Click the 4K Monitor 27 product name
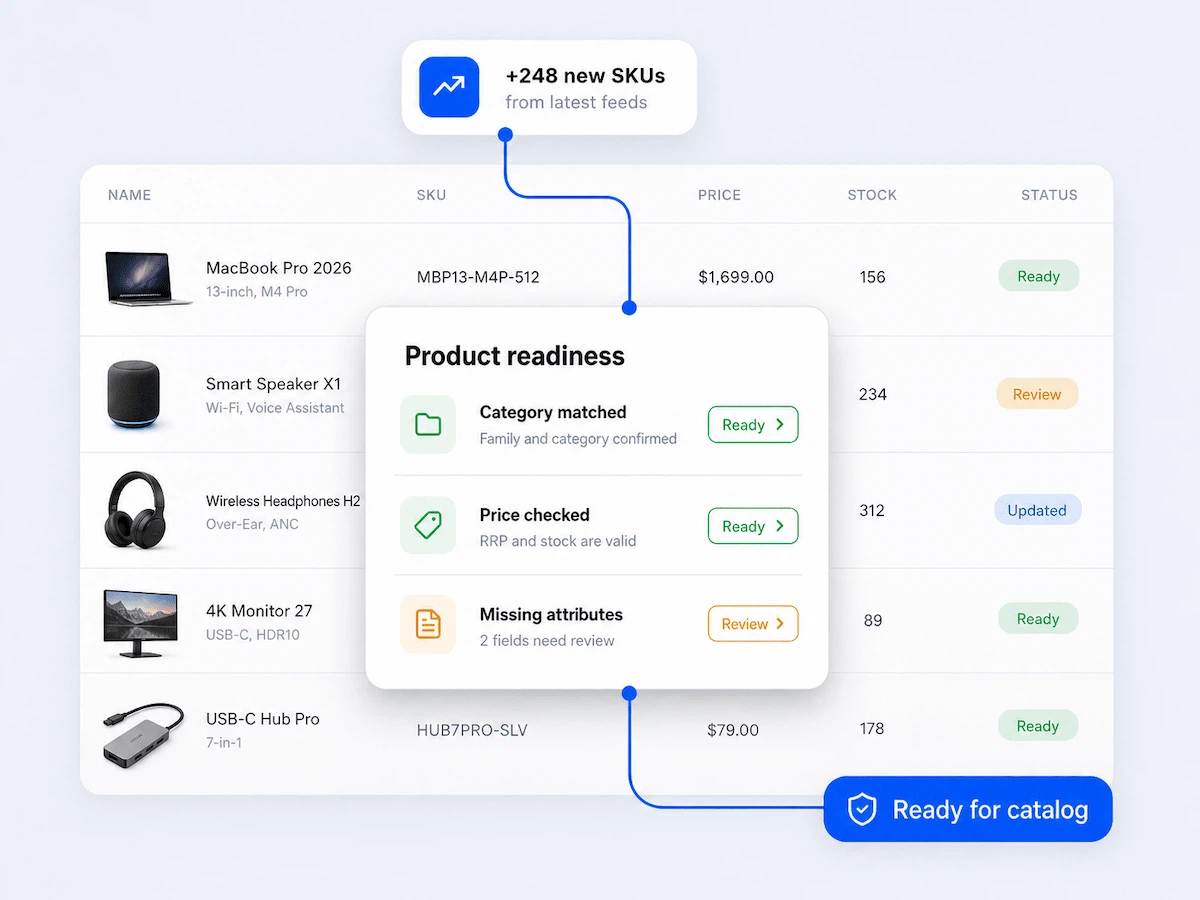This screenshot has width=1200, height=900. point(259,611)
